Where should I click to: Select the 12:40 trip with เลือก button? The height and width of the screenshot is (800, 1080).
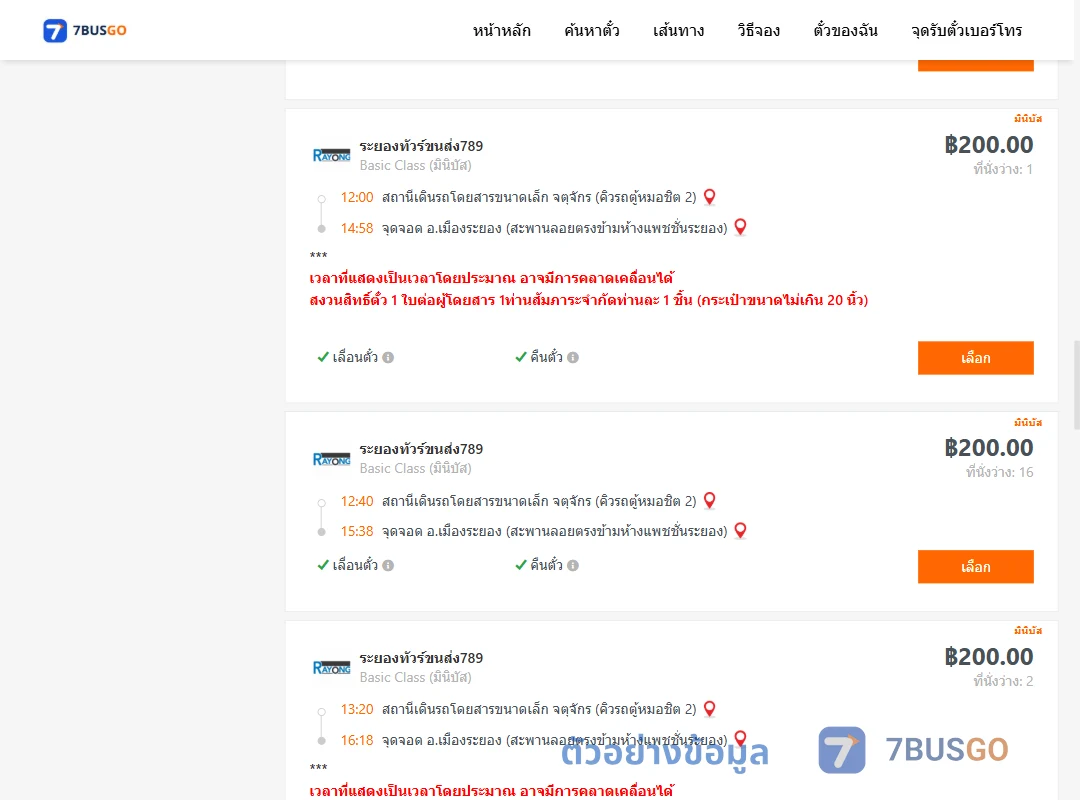coord(975,566)
